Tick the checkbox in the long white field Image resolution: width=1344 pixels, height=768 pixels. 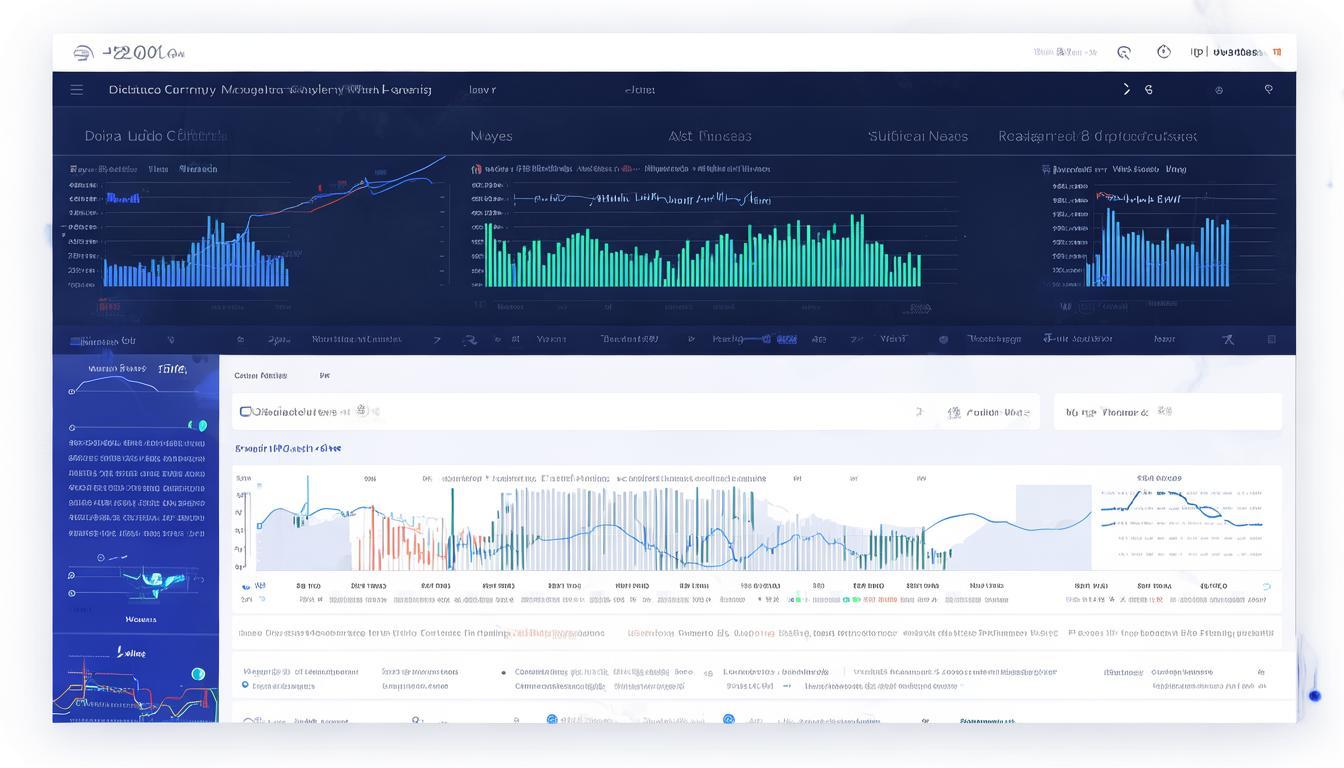click(245, 411)
